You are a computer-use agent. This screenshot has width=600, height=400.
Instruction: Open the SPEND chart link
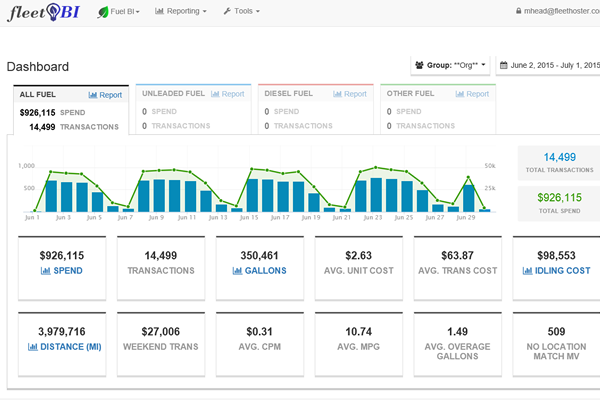coord(62,271)
